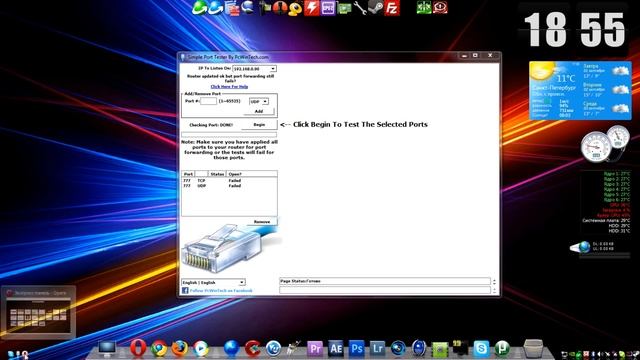The image size is (640, 360).
Task: Launch uTorrent from the bottom dock
Action: (x=502, y=349)
